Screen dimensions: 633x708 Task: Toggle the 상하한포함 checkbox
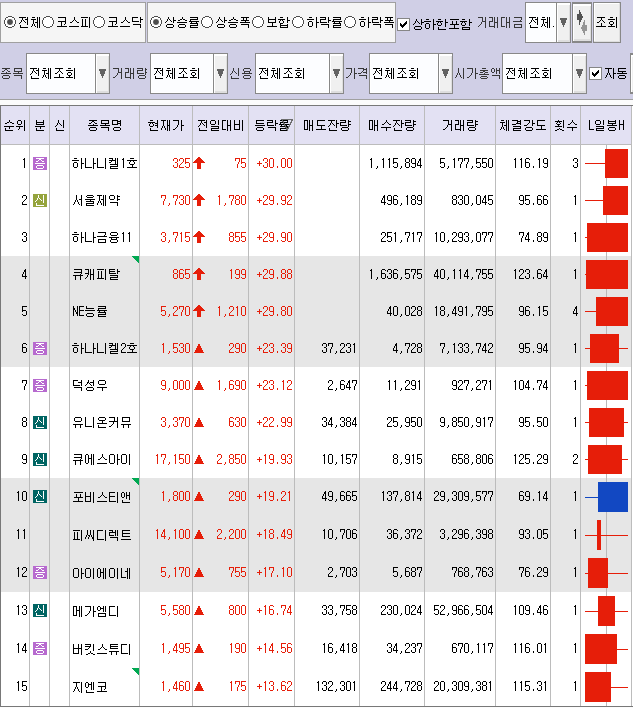[x=404, y=24]
